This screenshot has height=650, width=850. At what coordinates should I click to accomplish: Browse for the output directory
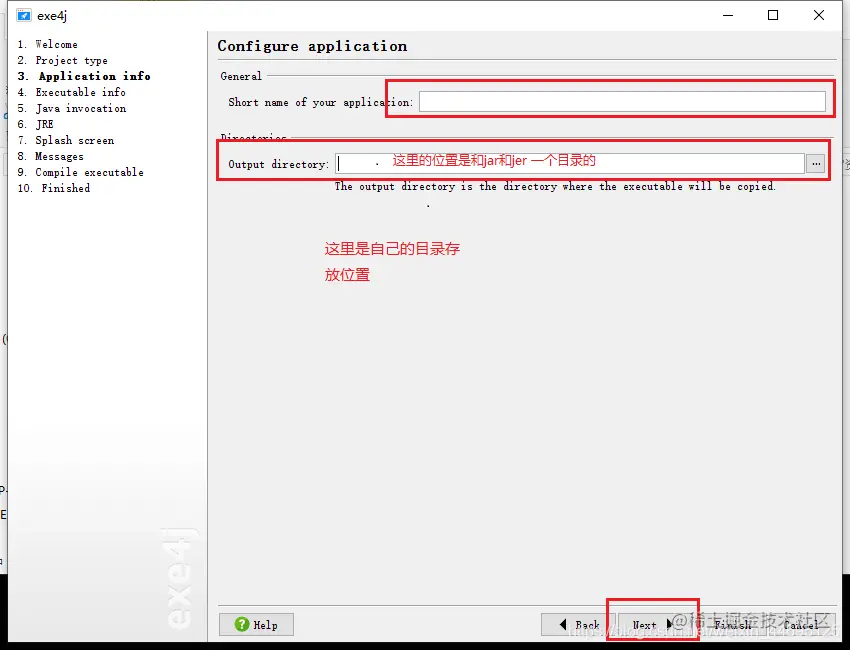[816, 163]
